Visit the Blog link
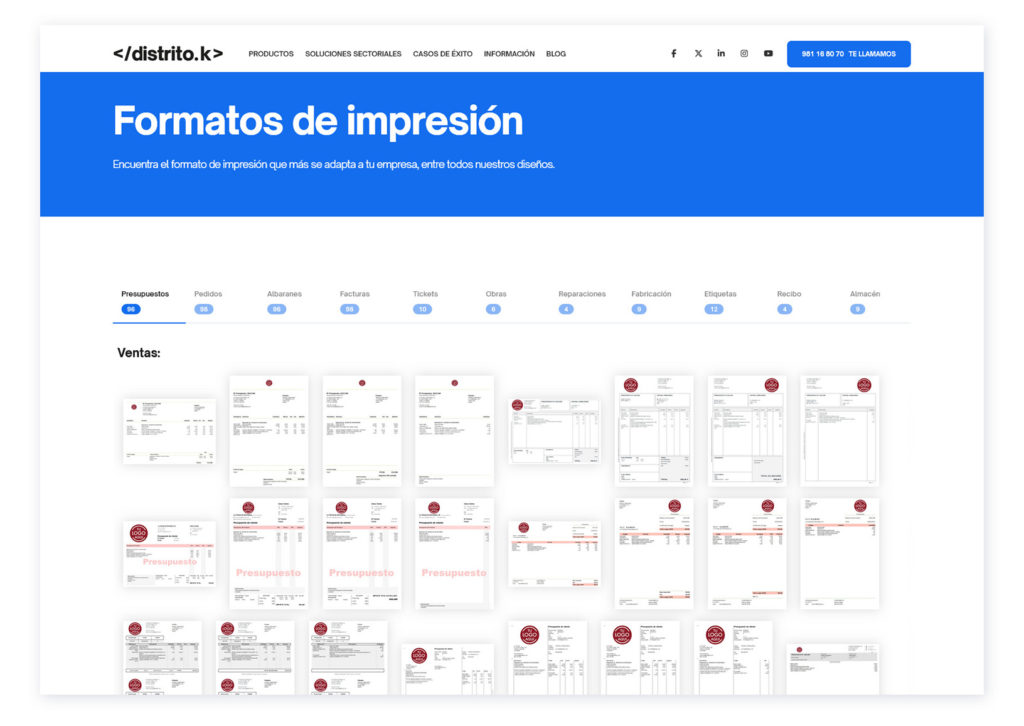This screenshot has height=726, width=1024. click(x=556, y=54)
